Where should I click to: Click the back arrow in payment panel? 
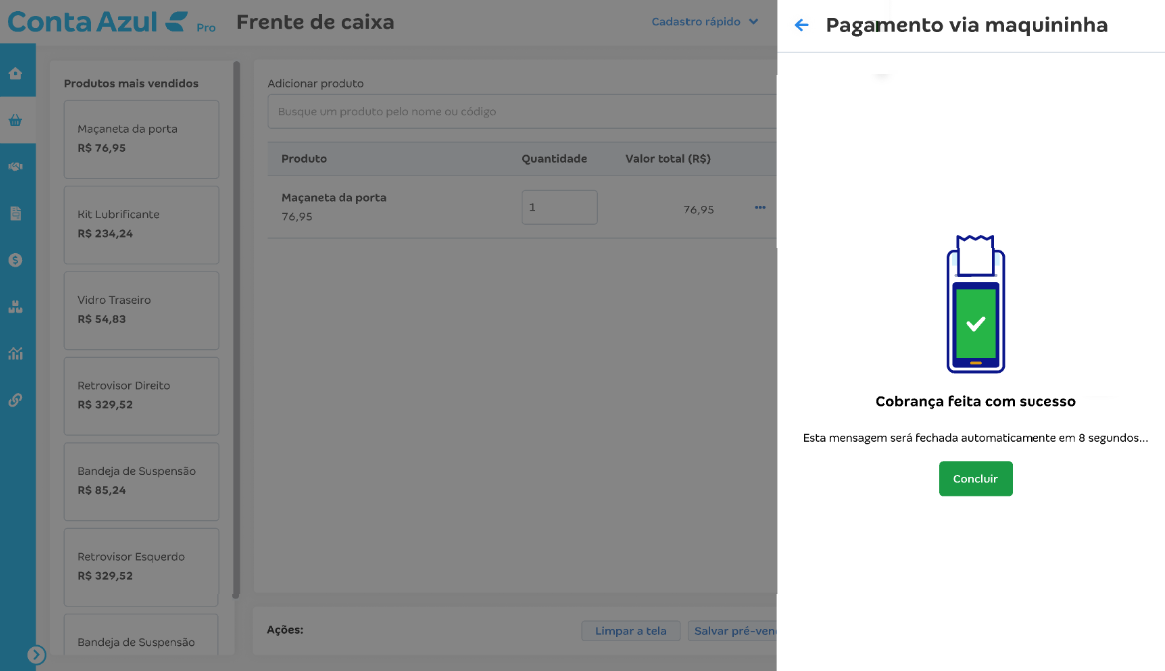point(801,25)
